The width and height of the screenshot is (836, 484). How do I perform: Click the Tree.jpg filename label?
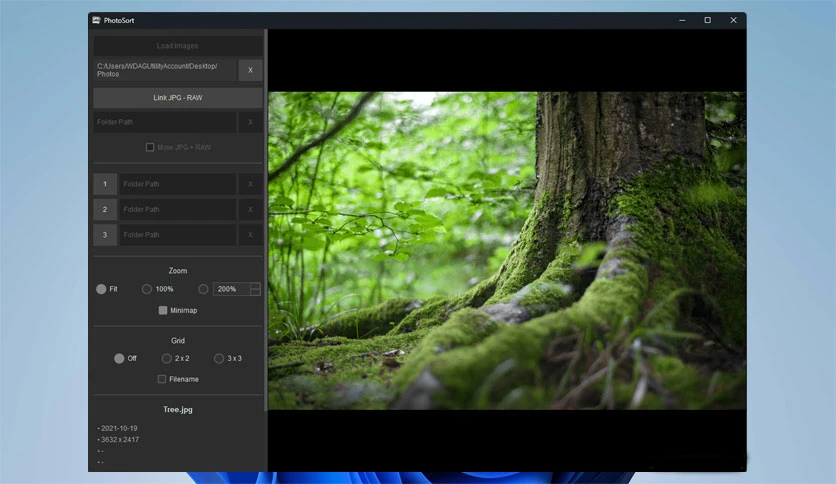click(178, 409)
